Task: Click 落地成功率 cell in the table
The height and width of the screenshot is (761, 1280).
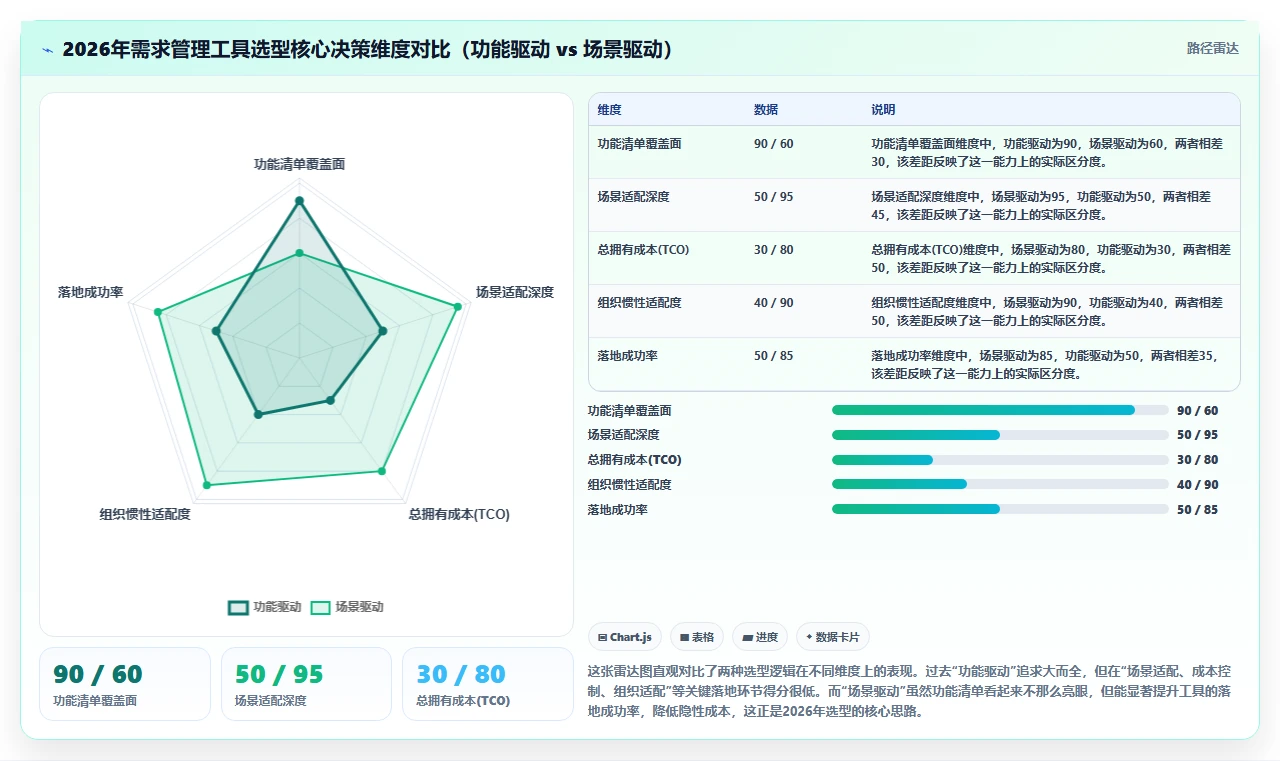Action: [628, 356]
